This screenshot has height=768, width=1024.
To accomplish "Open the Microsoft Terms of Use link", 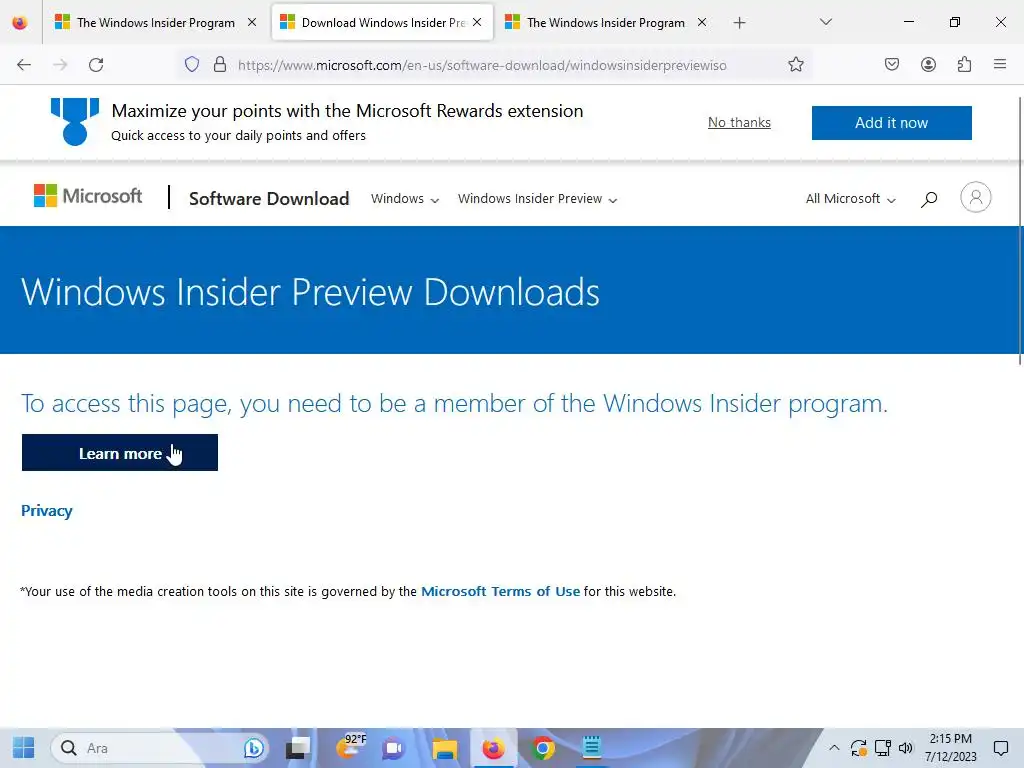I will 500,592.
